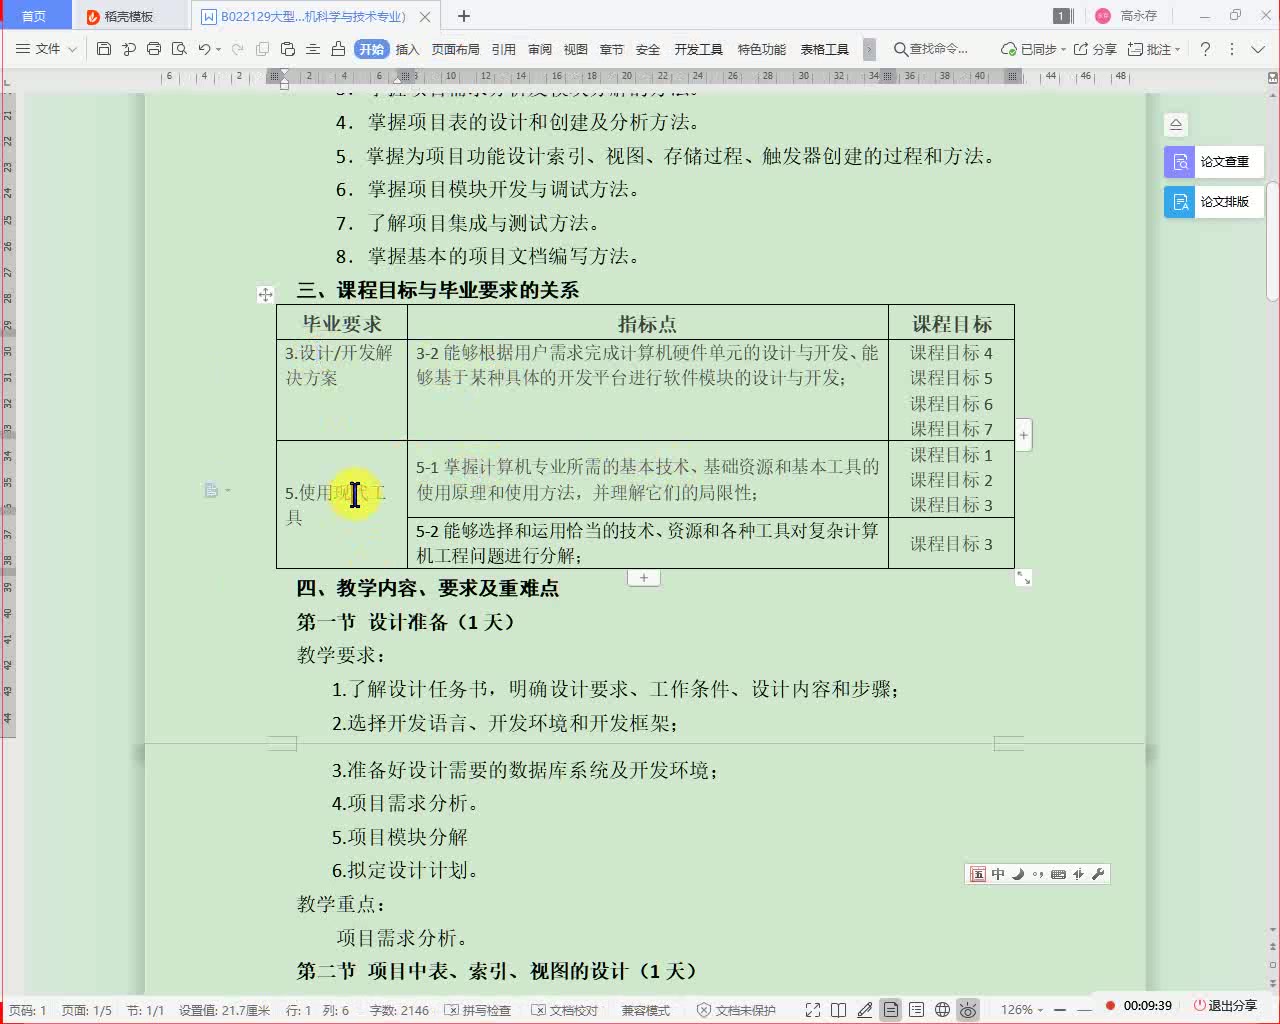Click the document proofreading status item
This screenshot has height=1024, width=1280.
565,1010
